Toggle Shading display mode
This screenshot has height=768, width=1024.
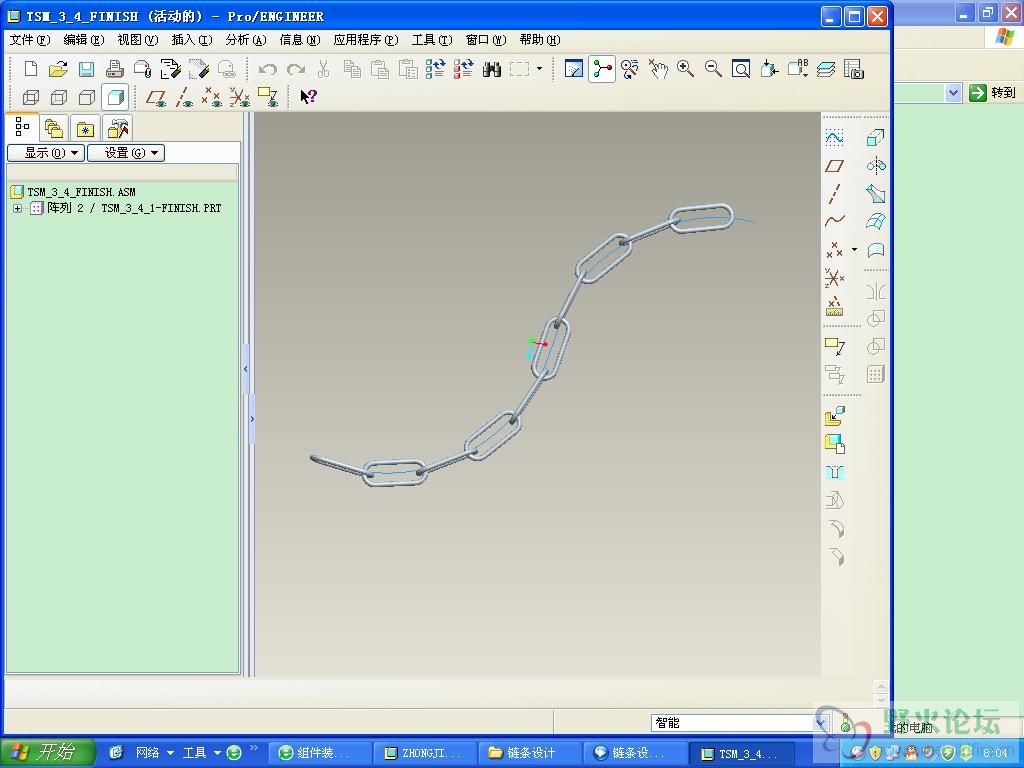point(116,97)
